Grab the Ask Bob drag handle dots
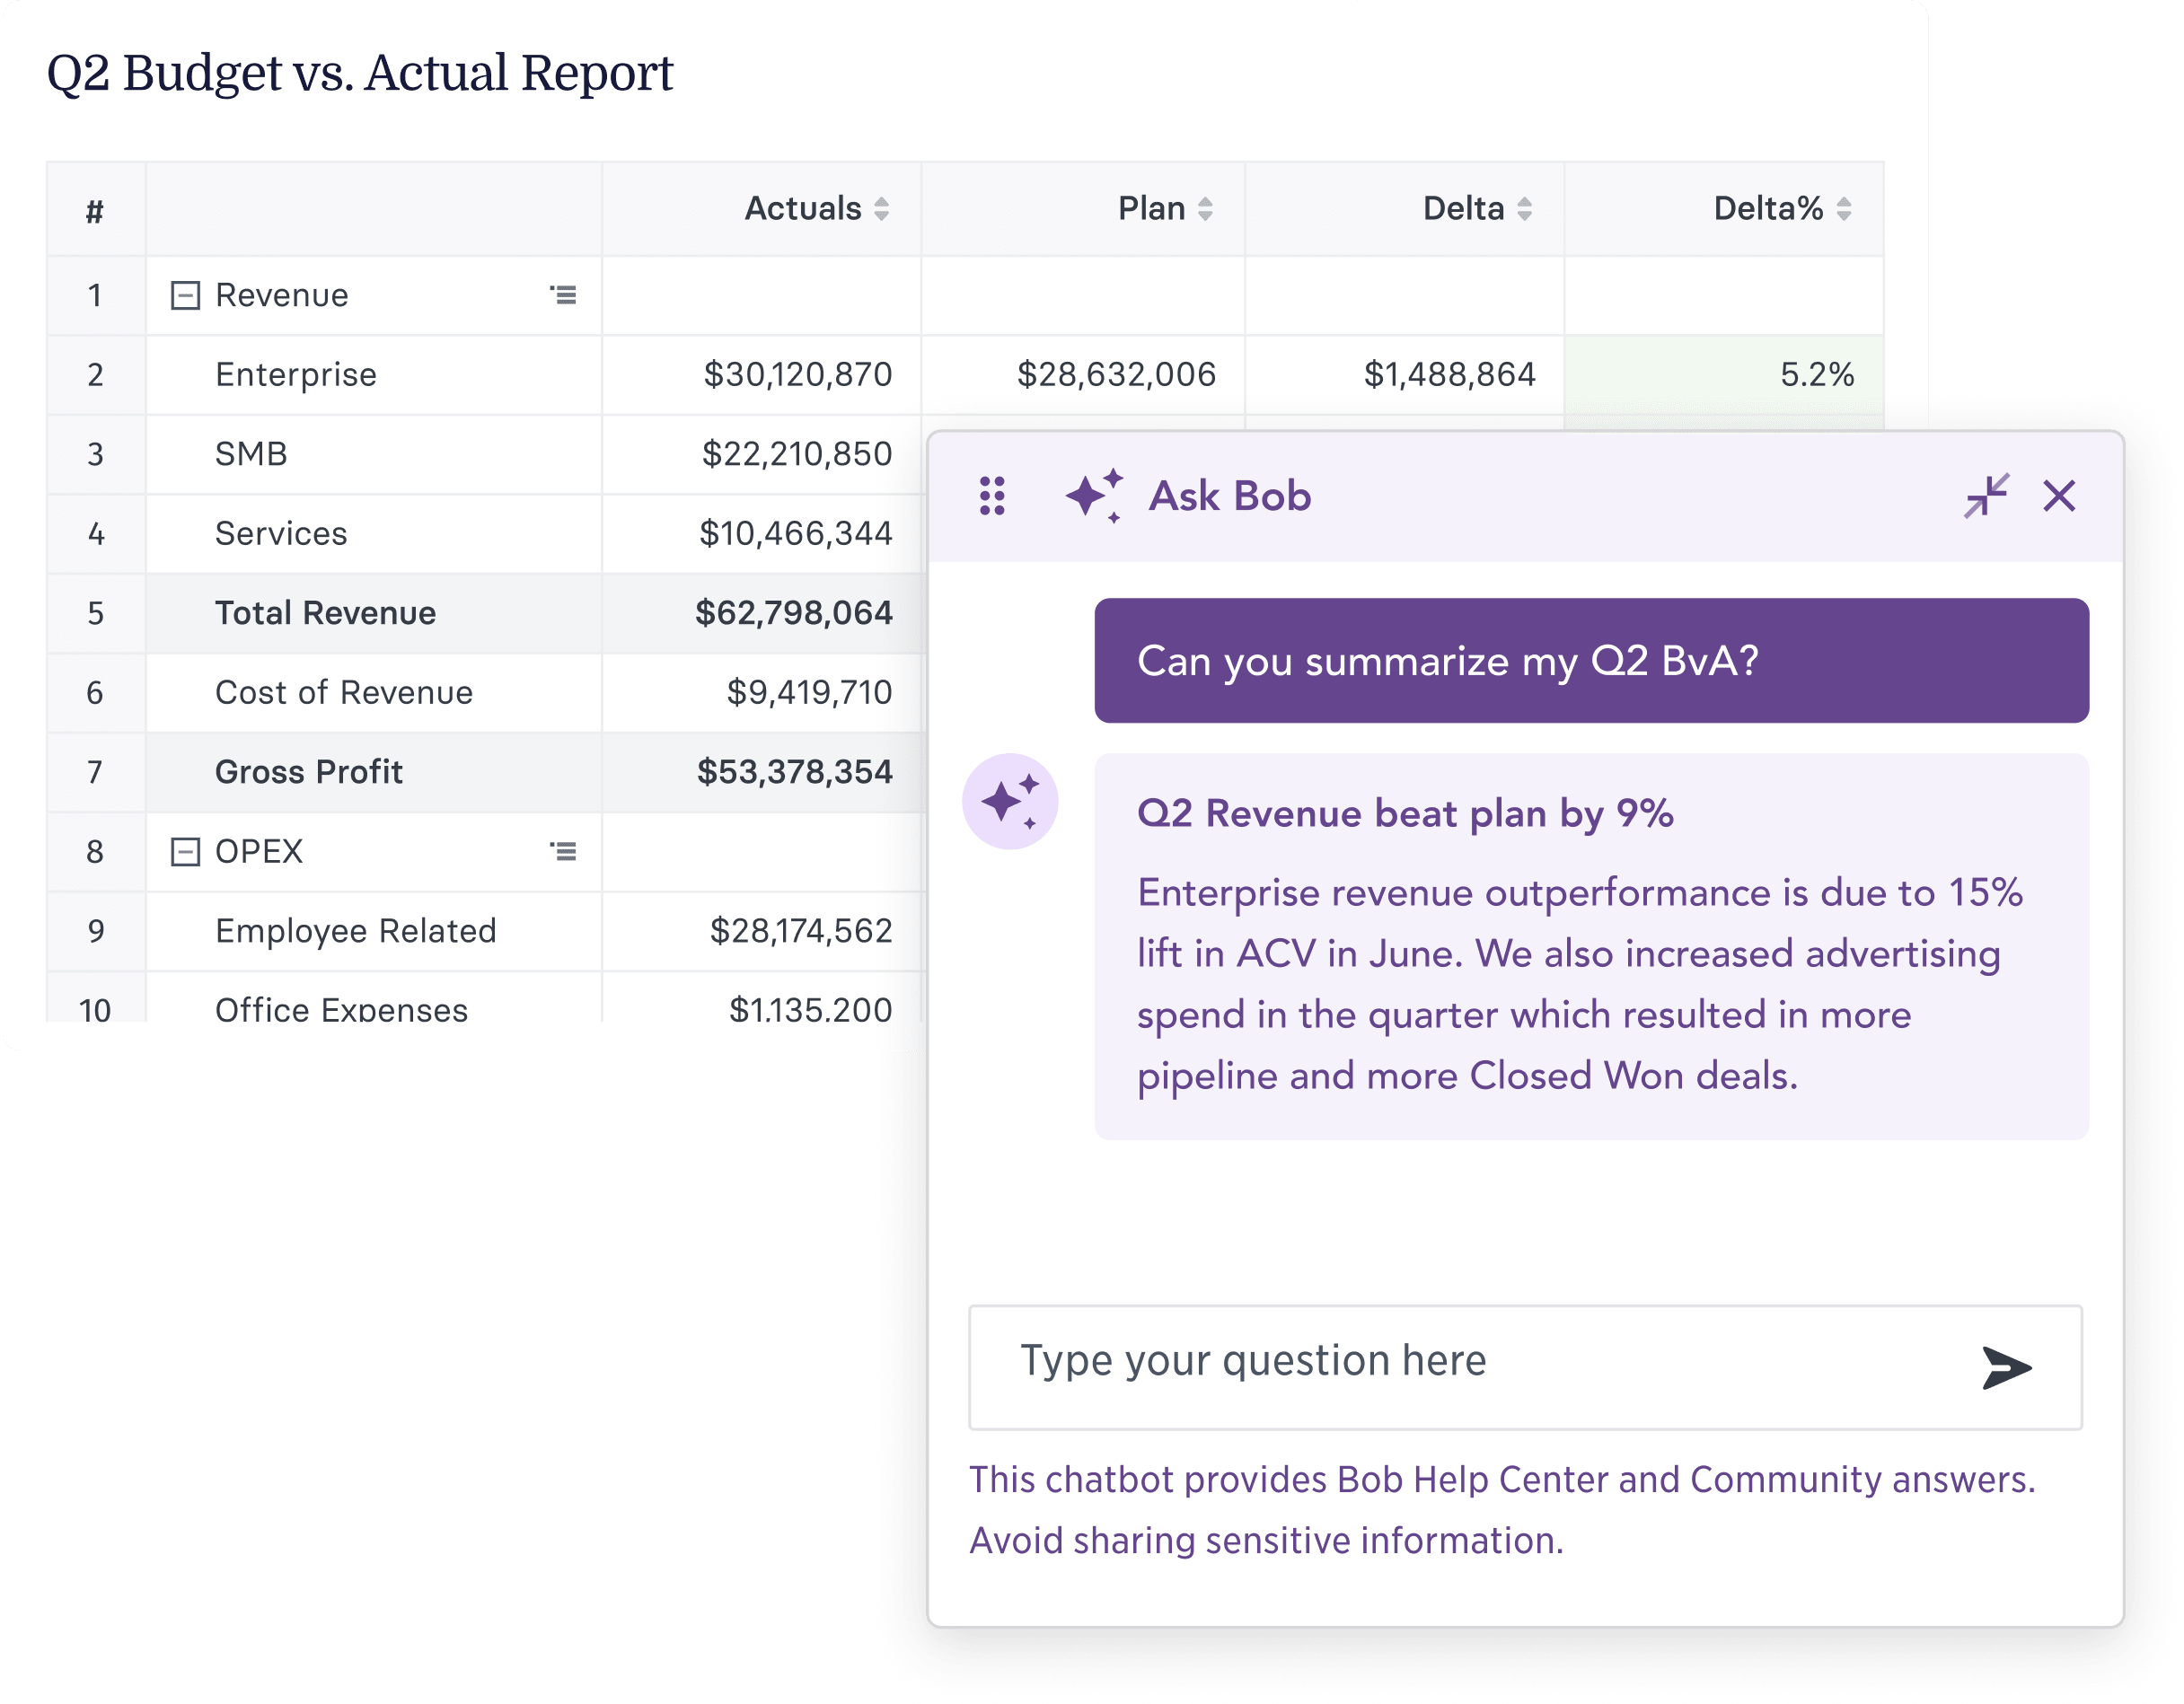The width and height of the screenshot is (2184, 1704). tap(992, 496)
